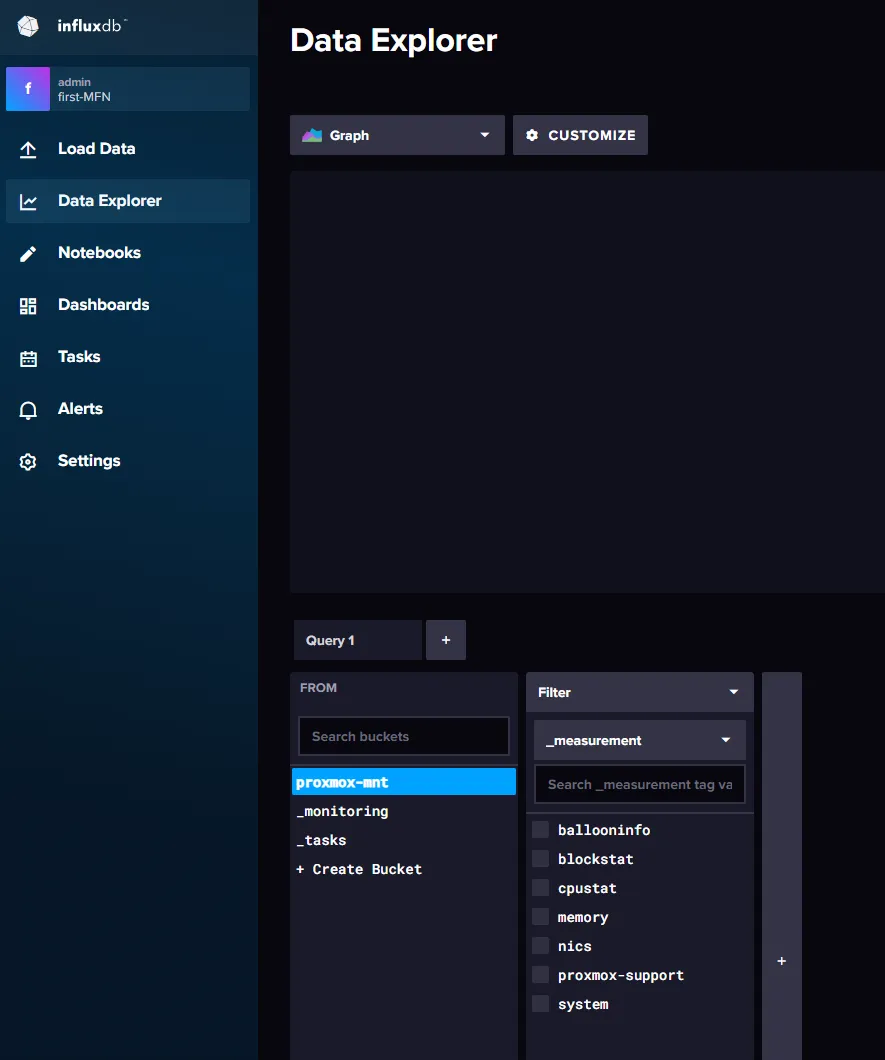Check the memory measurement checkbox
The width and height of the screenshot is (885, 1060).
(x=540, y=917)
